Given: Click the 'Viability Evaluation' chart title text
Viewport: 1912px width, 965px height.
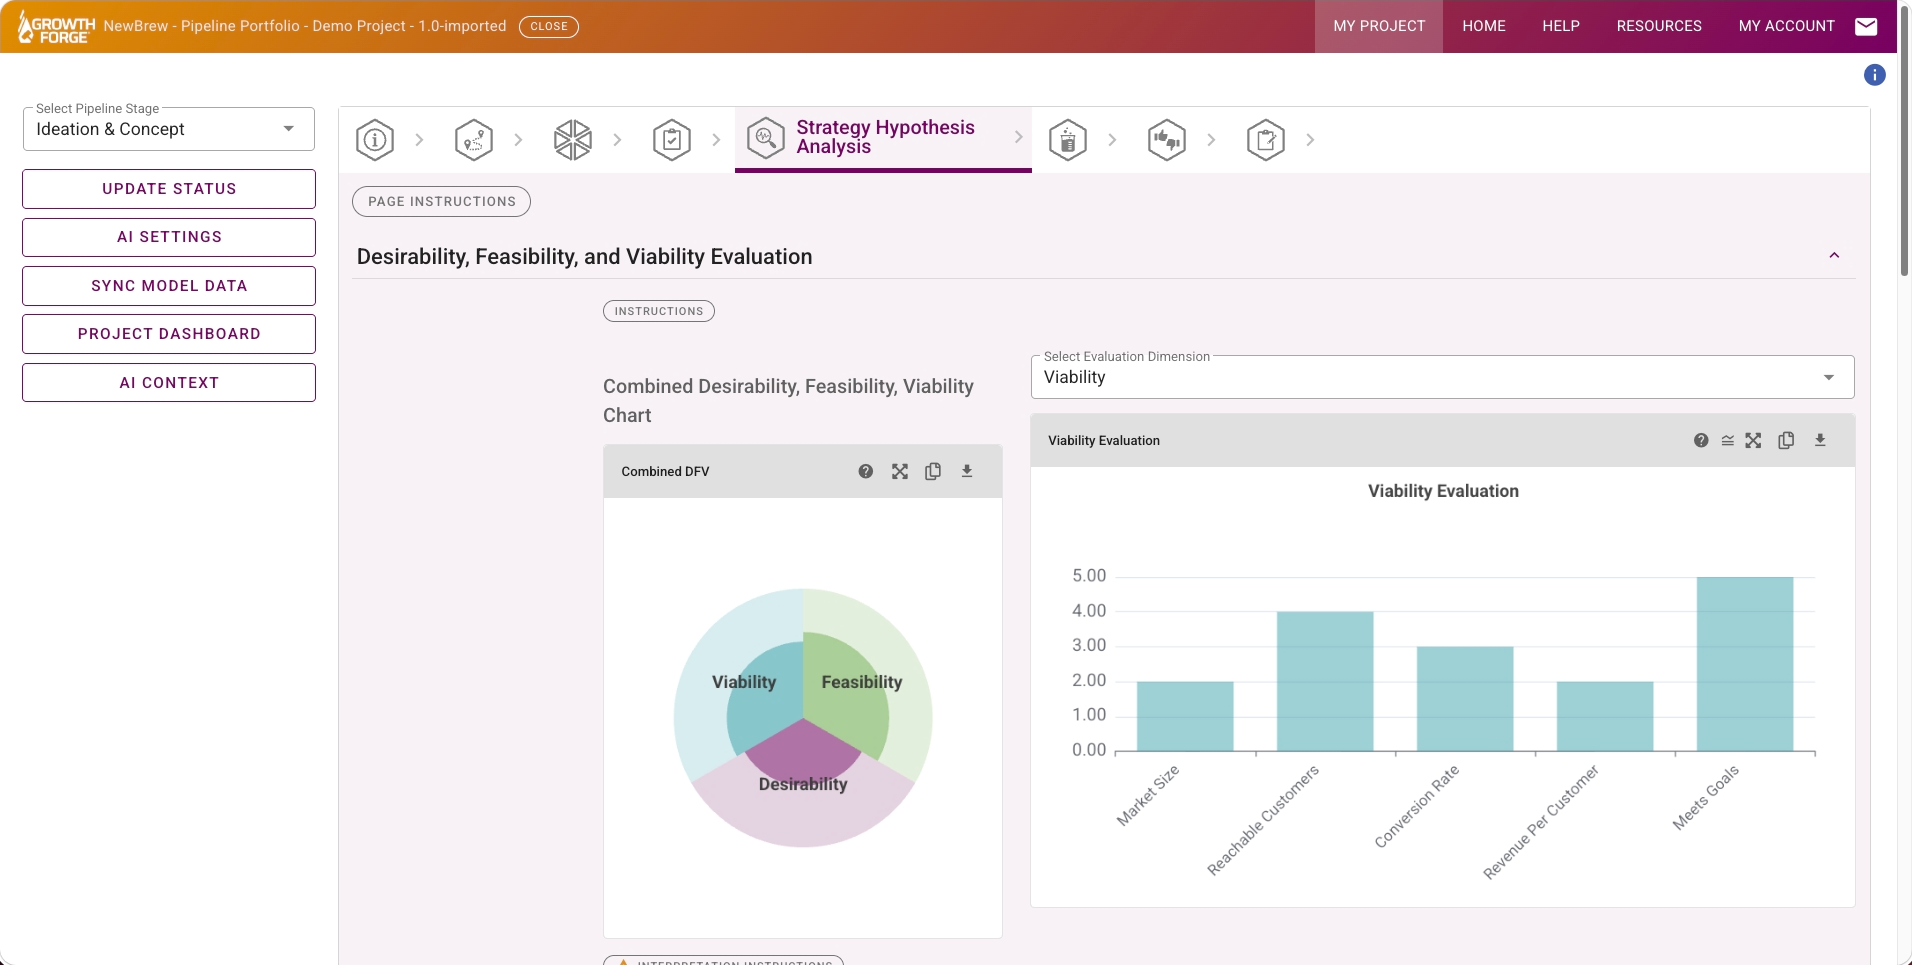Looking at the screenshot, I should click(1443, 491).
